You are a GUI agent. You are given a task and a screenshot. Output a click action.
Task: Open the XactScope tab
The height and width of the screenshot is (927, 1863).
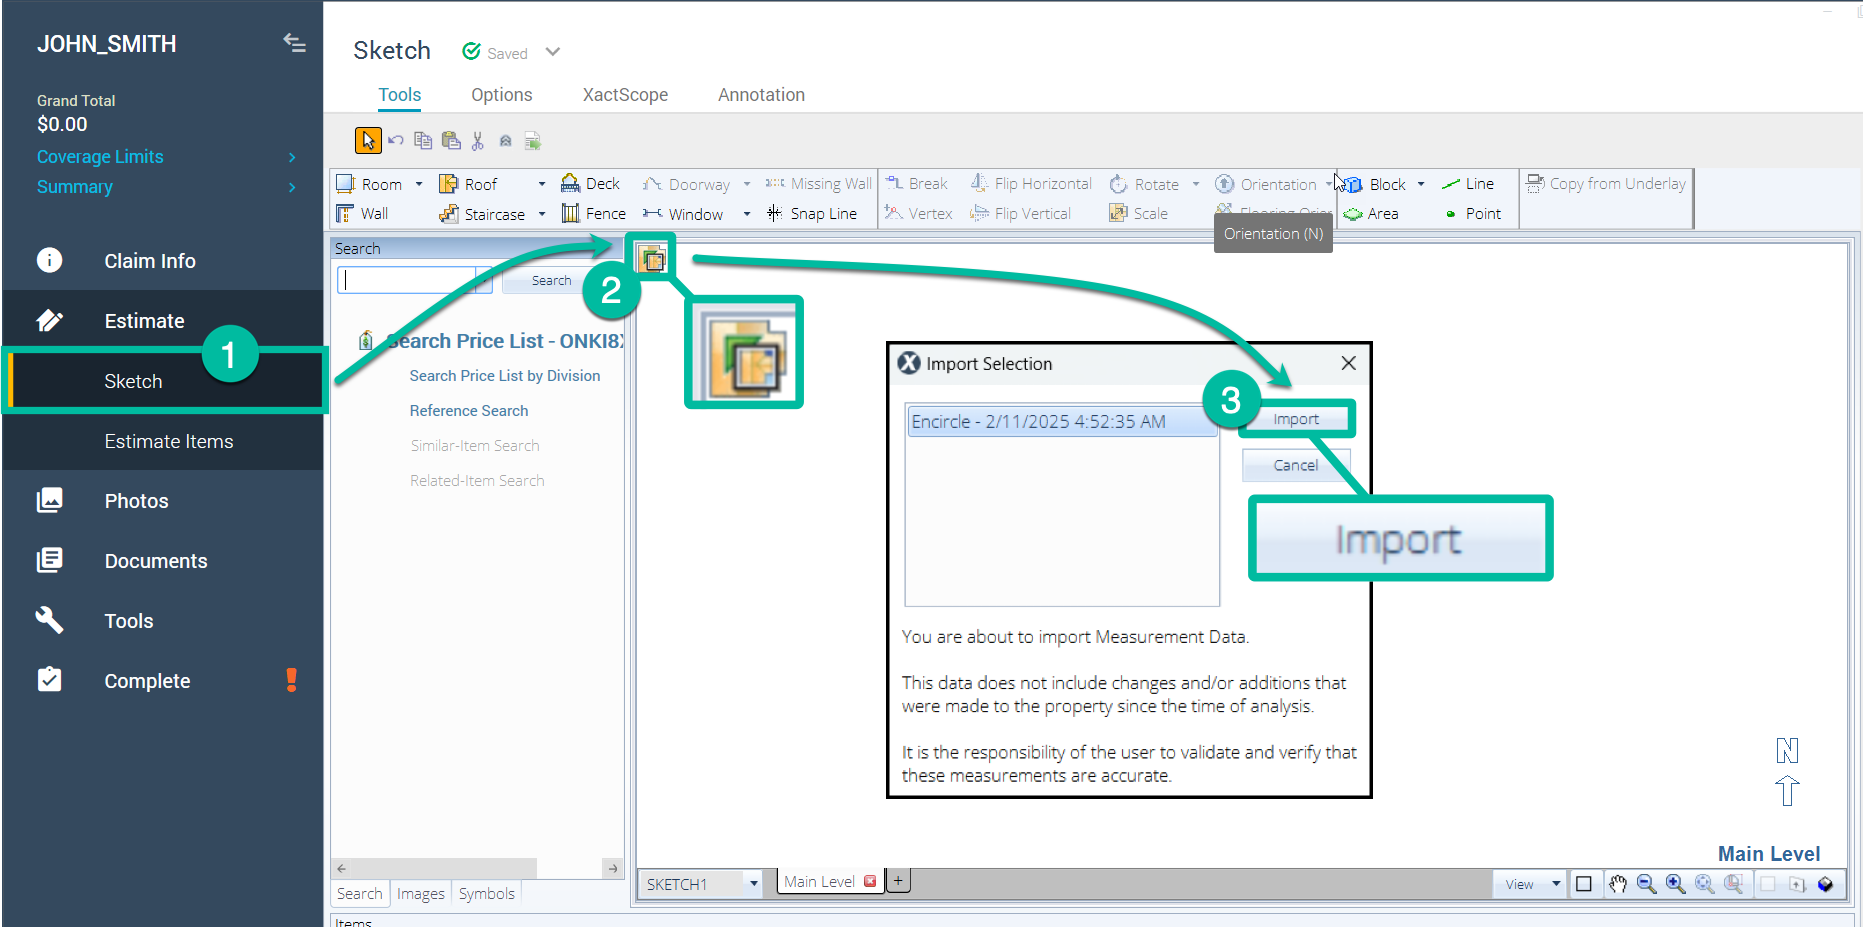coord(626,95)
